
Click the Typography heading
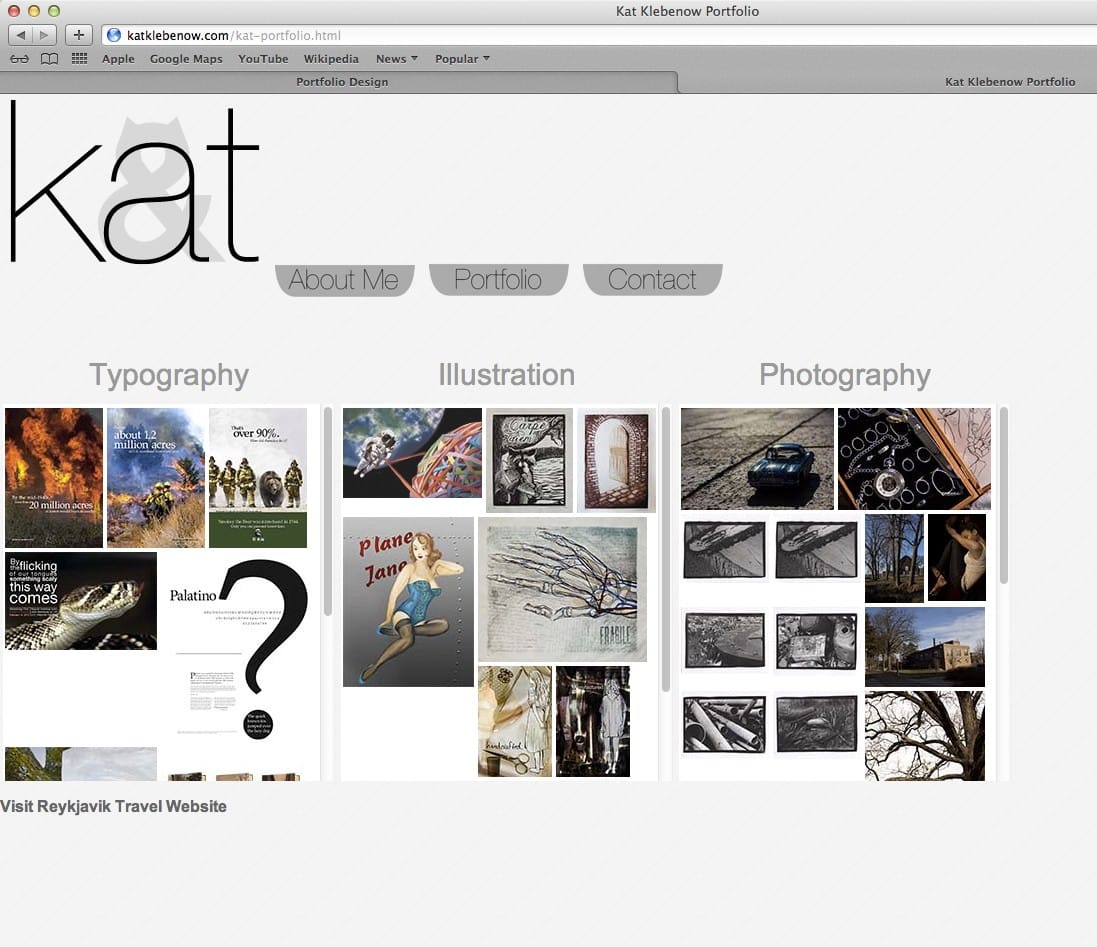169,376
